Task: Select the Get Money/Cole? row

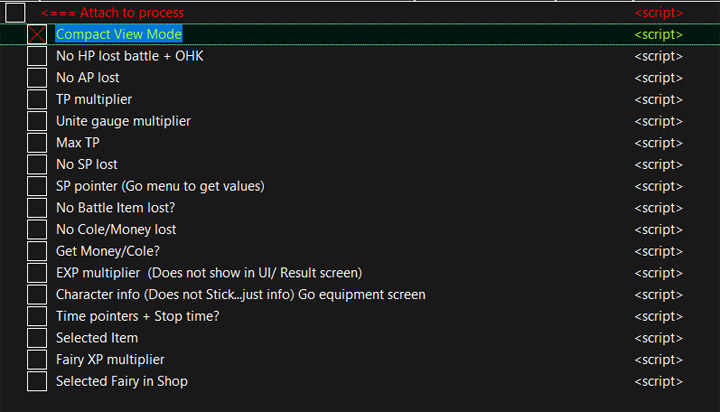Action: 109,251
